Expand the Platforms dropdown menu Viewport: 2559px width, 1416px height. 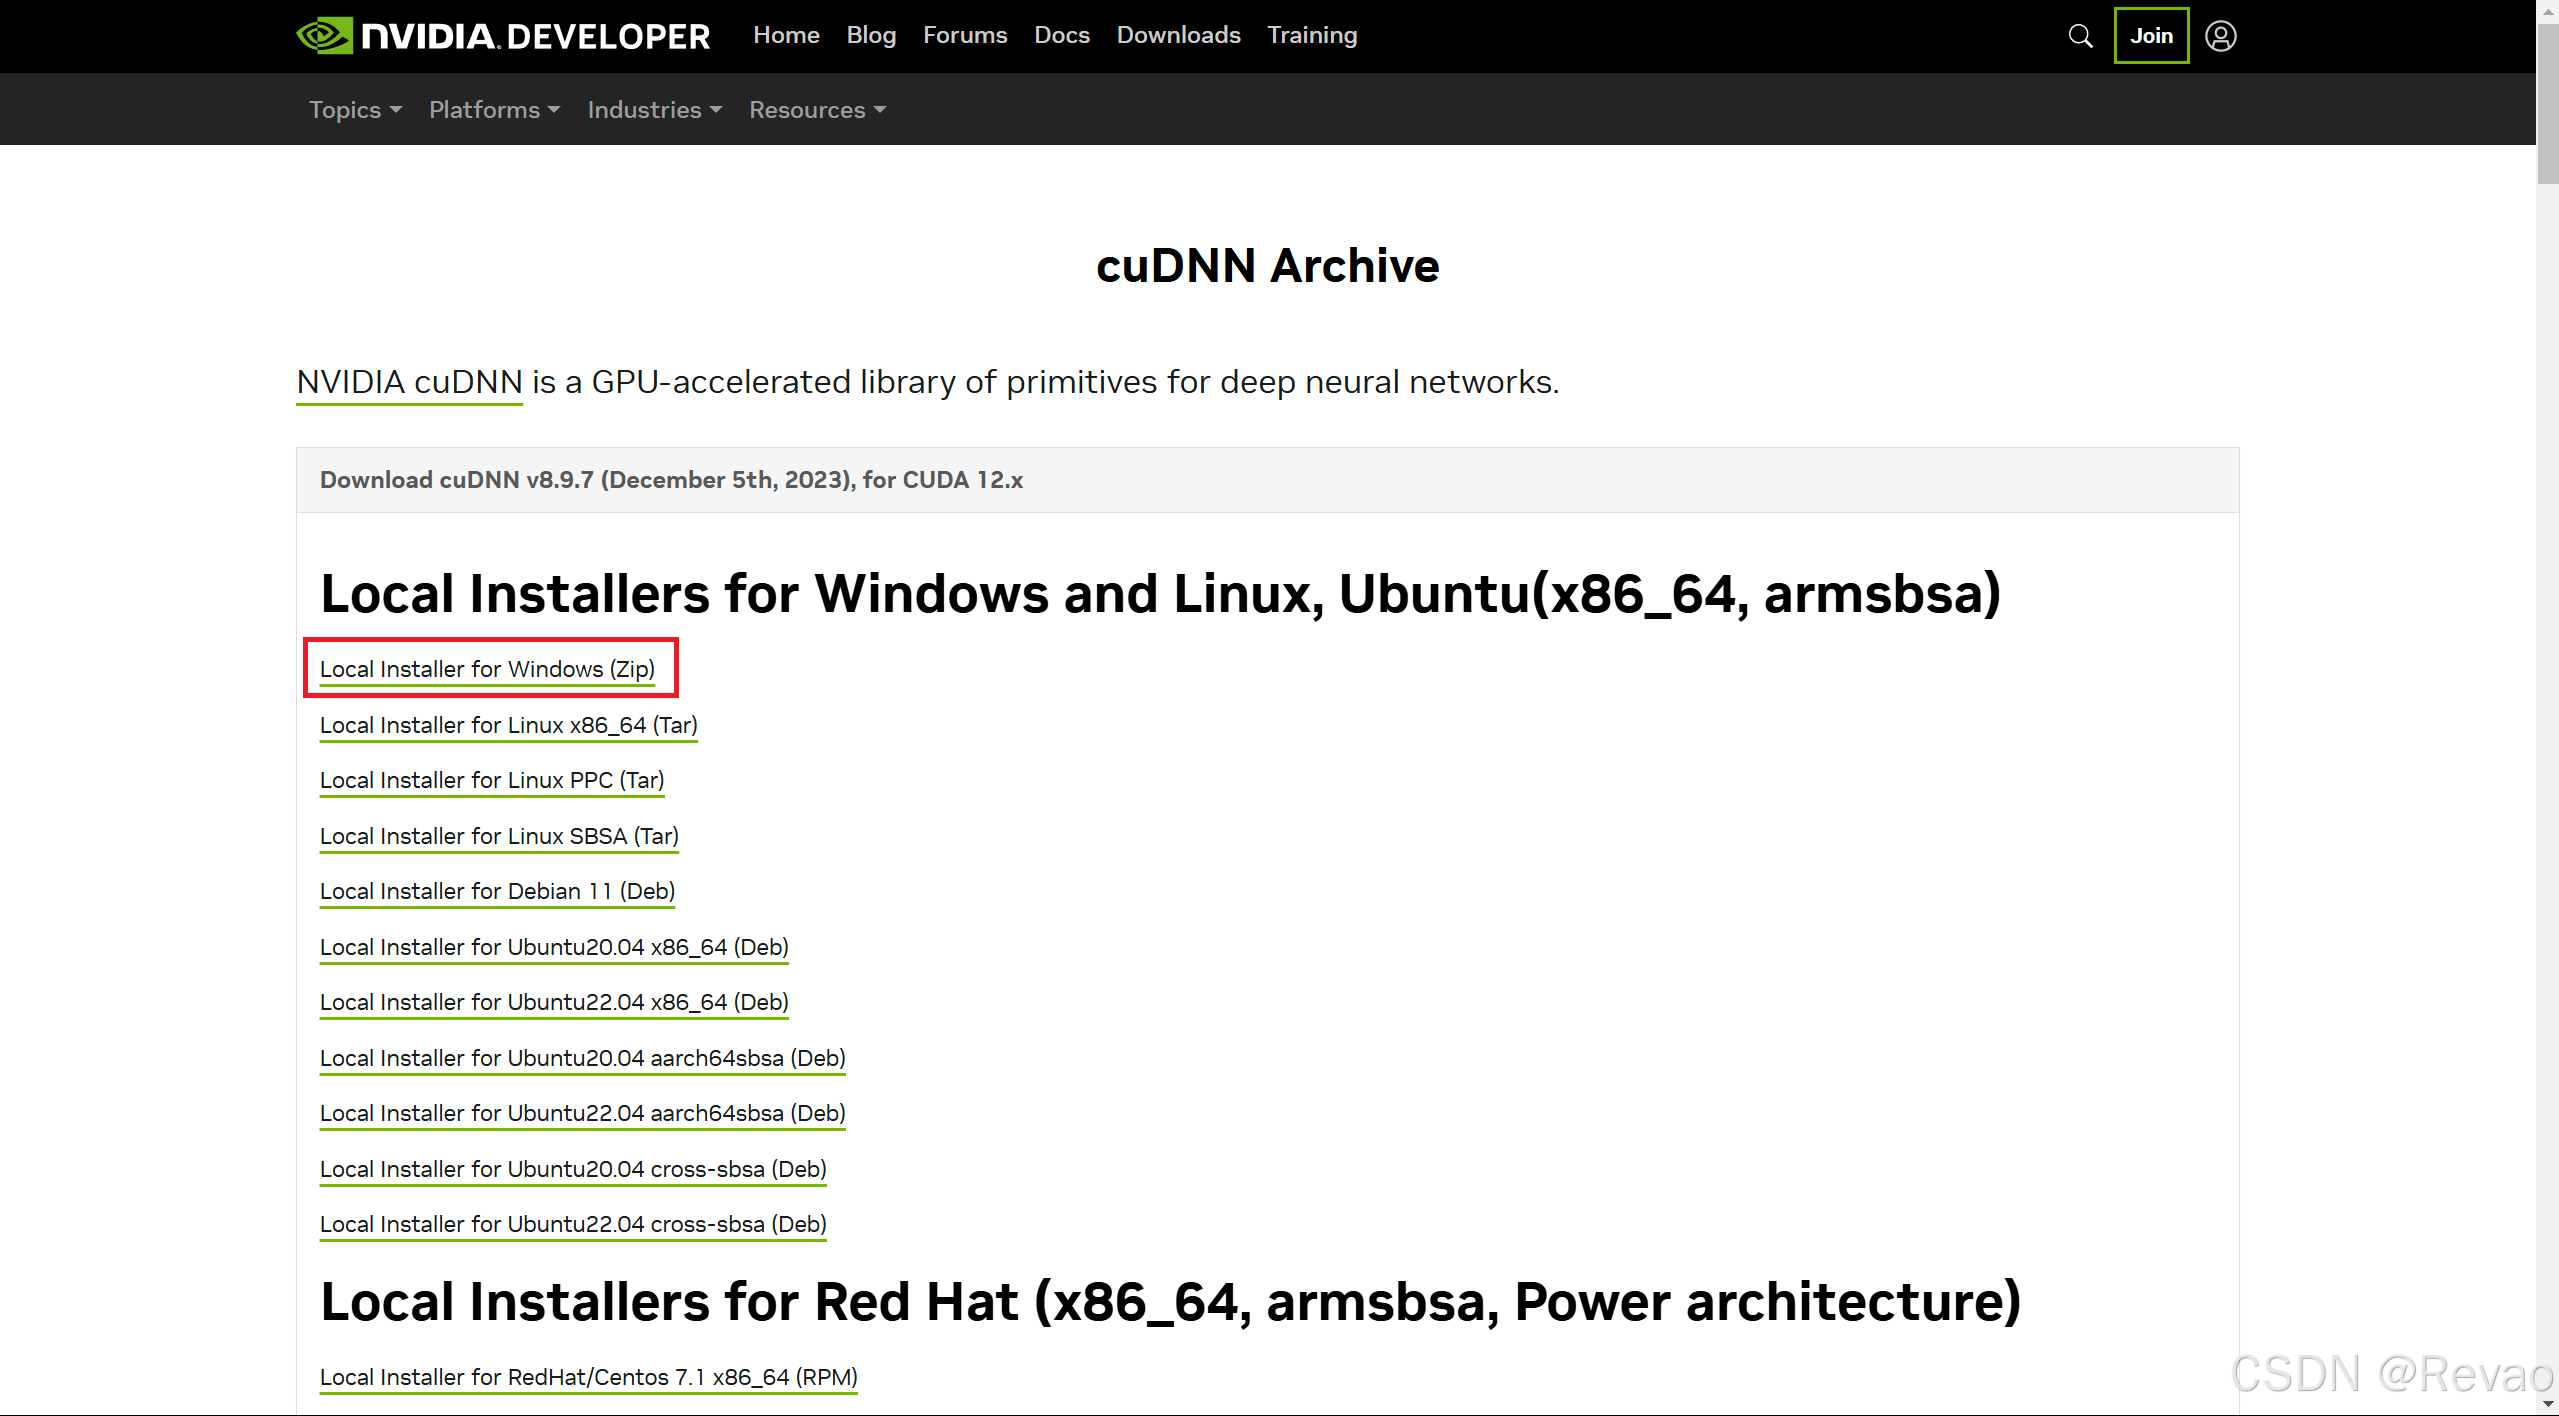pyautogui.click(x=494, y=110)
